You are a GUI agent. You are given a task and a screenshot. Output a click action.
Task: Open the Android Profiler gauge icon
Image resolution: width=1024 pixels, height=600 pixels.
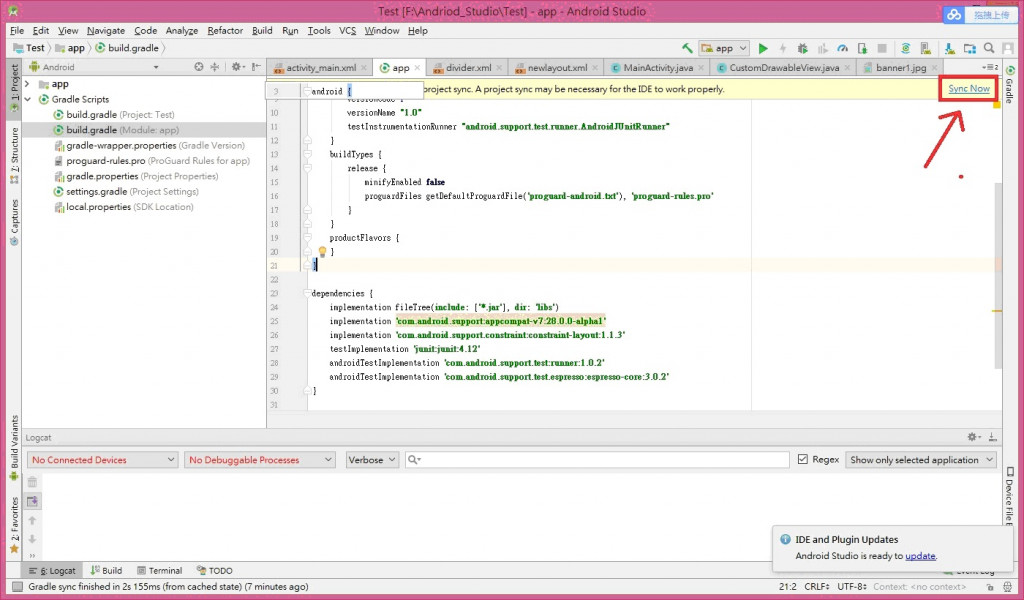(x=842, y=48)
